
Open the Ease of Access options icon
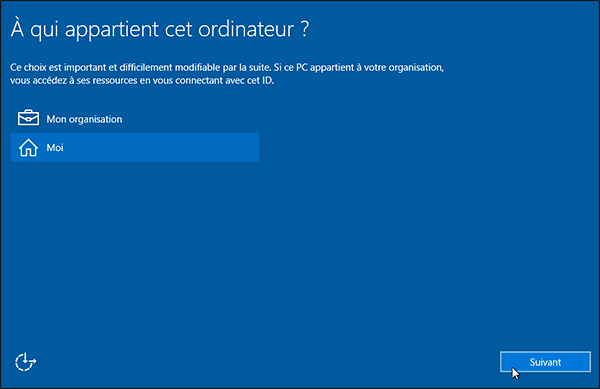[x=25, y=362]
